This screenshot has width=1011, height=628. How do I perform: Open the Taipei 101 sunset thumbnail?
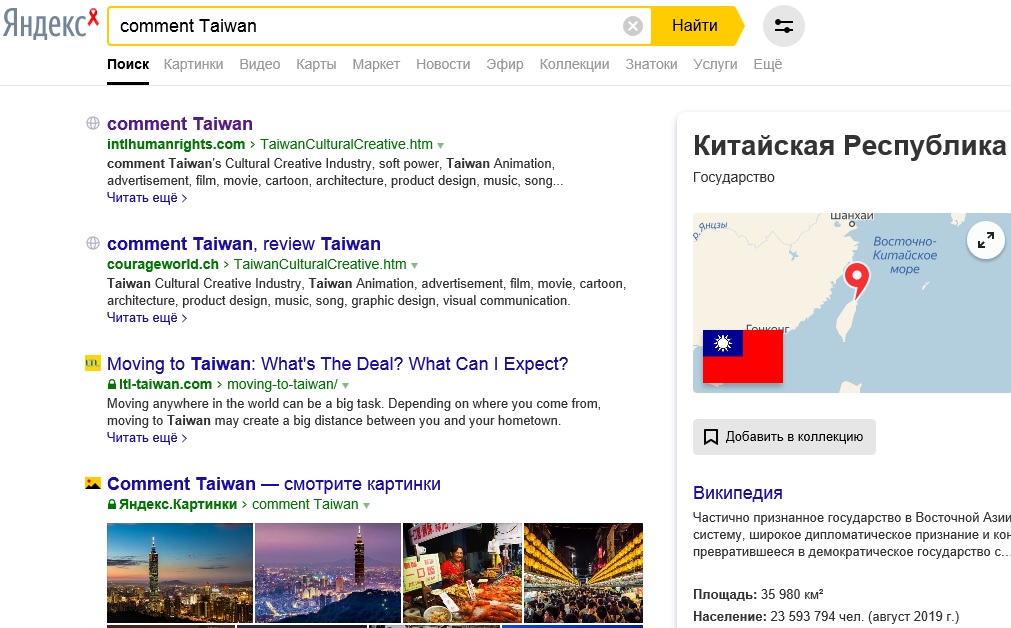(179, 573)
